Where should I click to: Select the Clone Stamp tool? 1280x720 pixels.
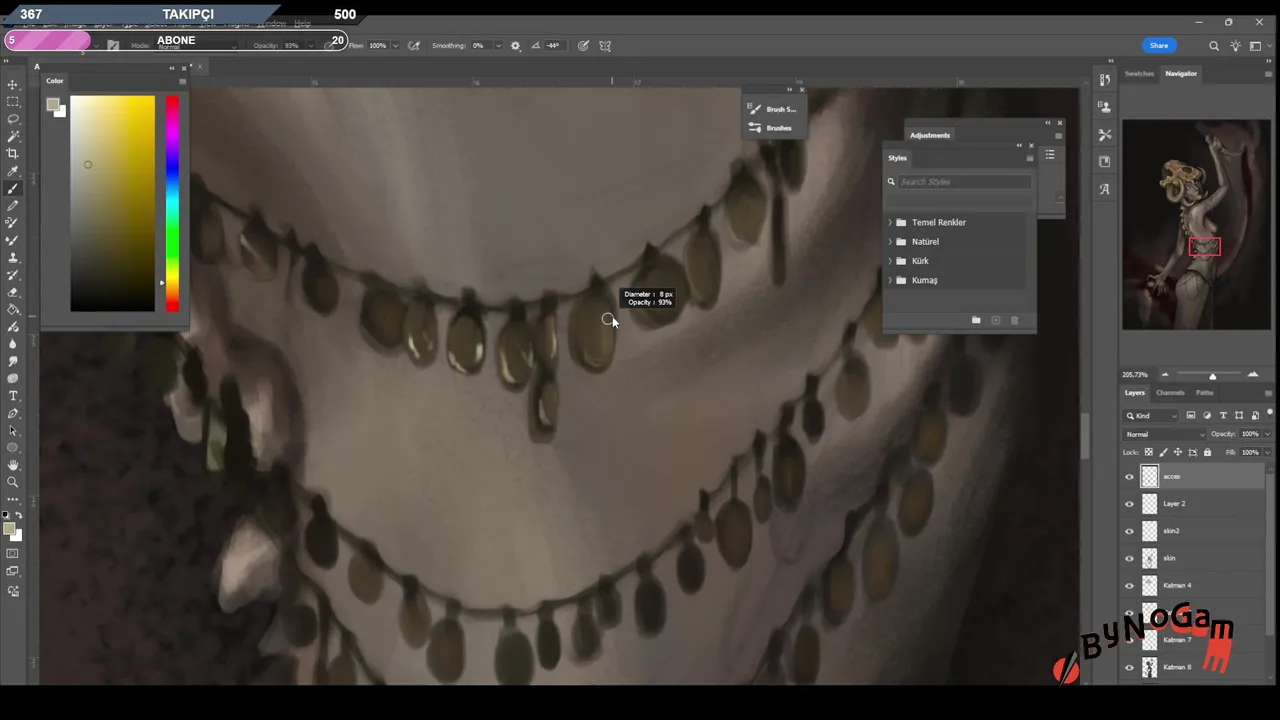(x=13, y=257)
